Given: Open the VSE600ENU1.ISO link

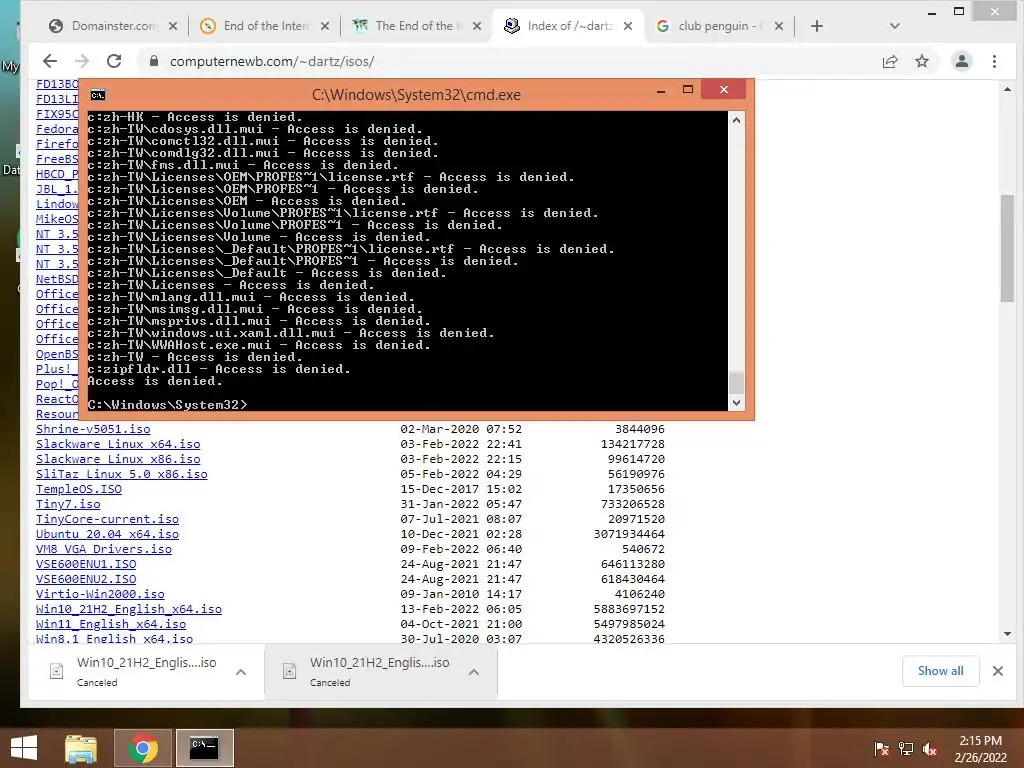Looking at the screenshot, I should coord(86,564).
